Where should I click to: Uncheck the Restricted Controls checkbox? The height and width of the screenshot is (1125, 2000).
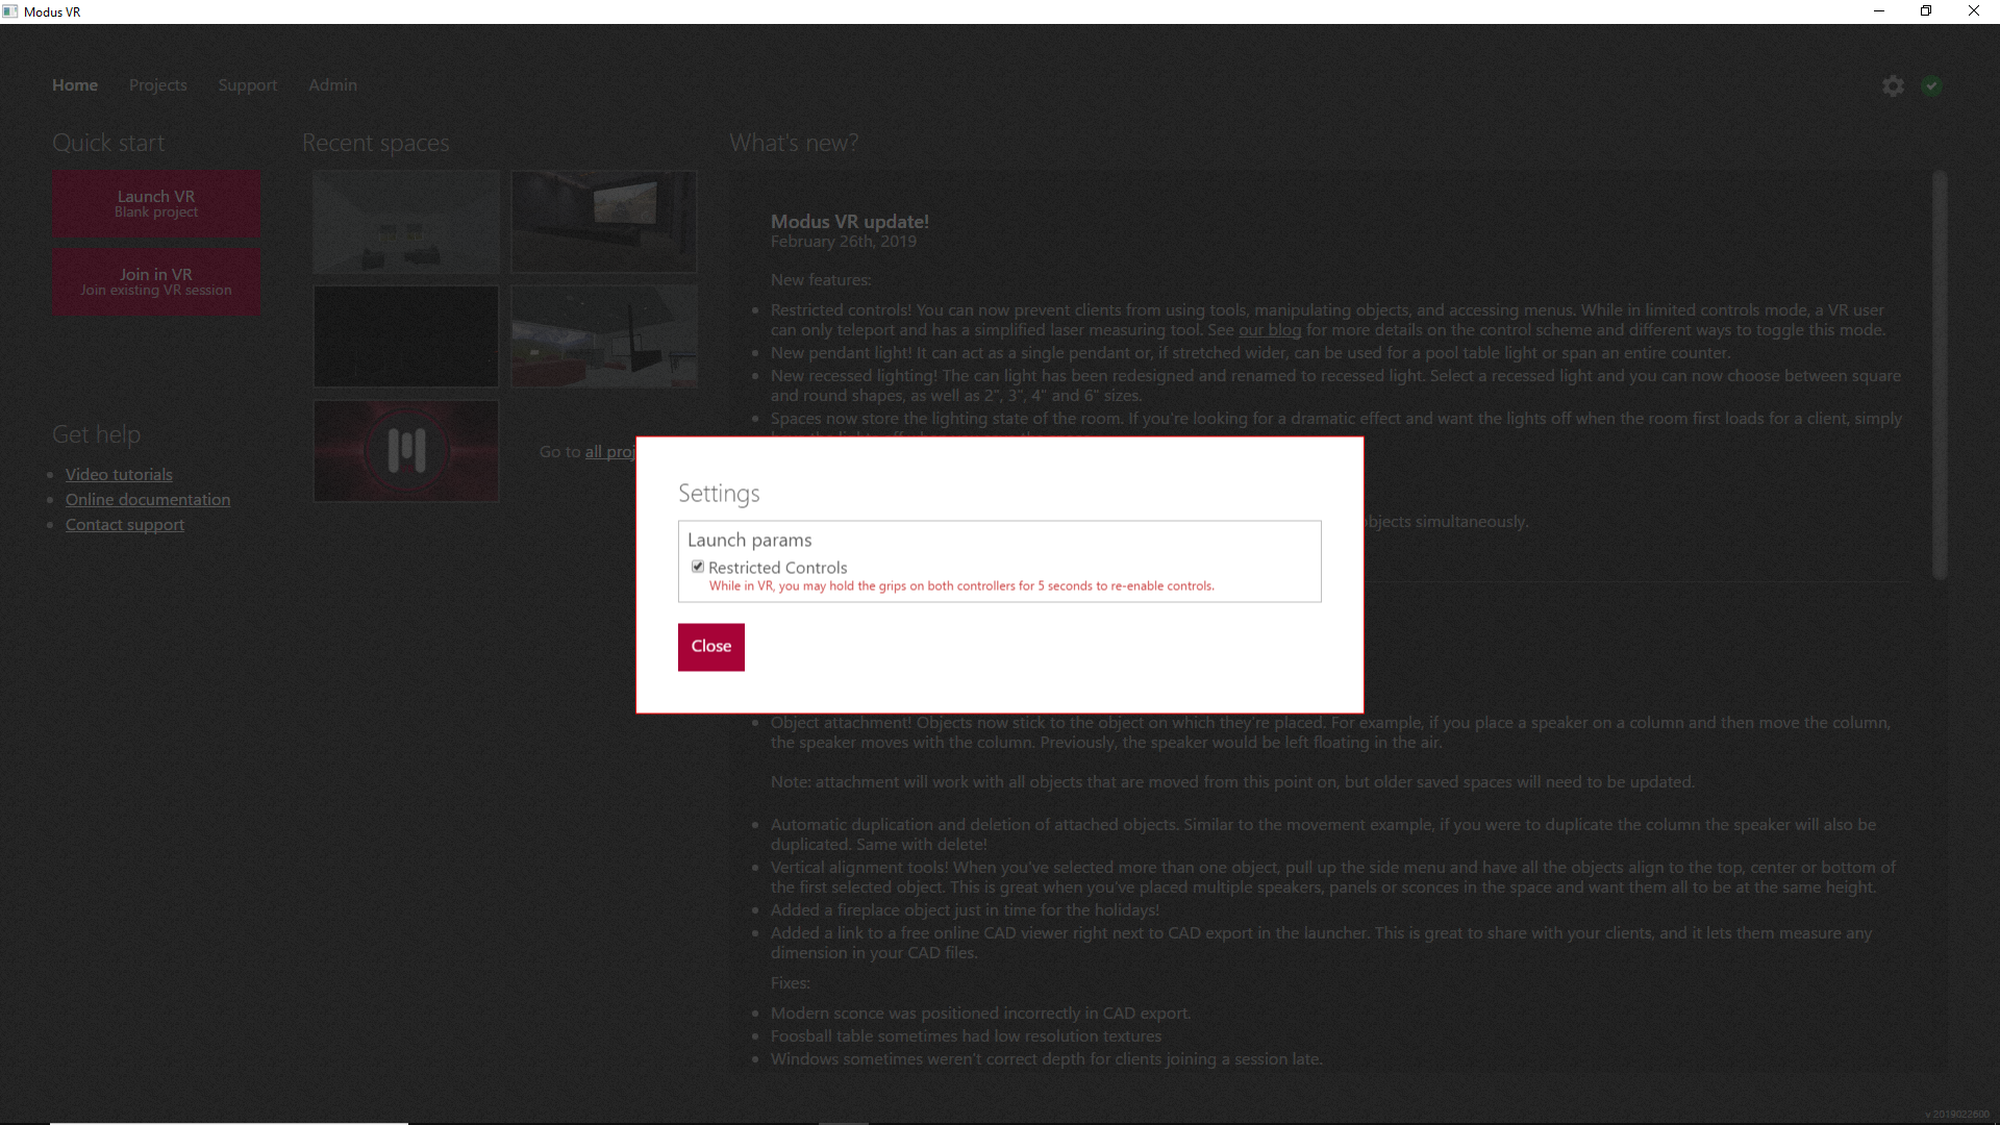coord(698,567)
